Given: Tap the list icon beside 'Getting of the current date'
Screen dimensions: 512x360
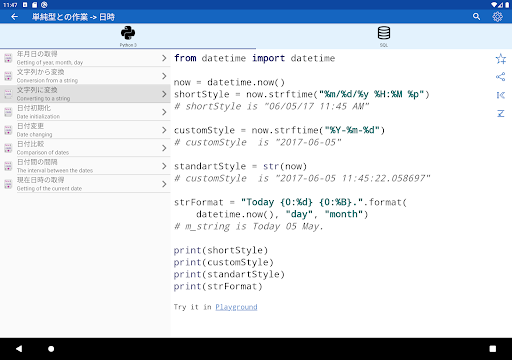Looking at the screenshot, I should (8, 184).
